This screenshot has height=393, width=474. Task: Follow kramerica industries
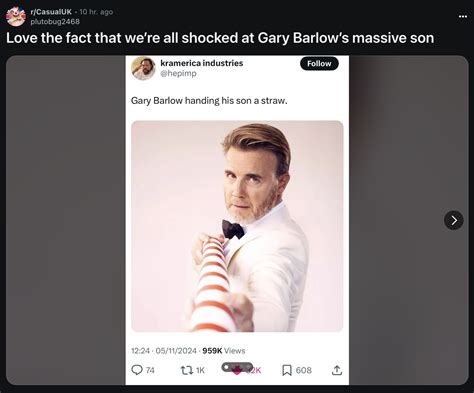(x=319, y=64)
